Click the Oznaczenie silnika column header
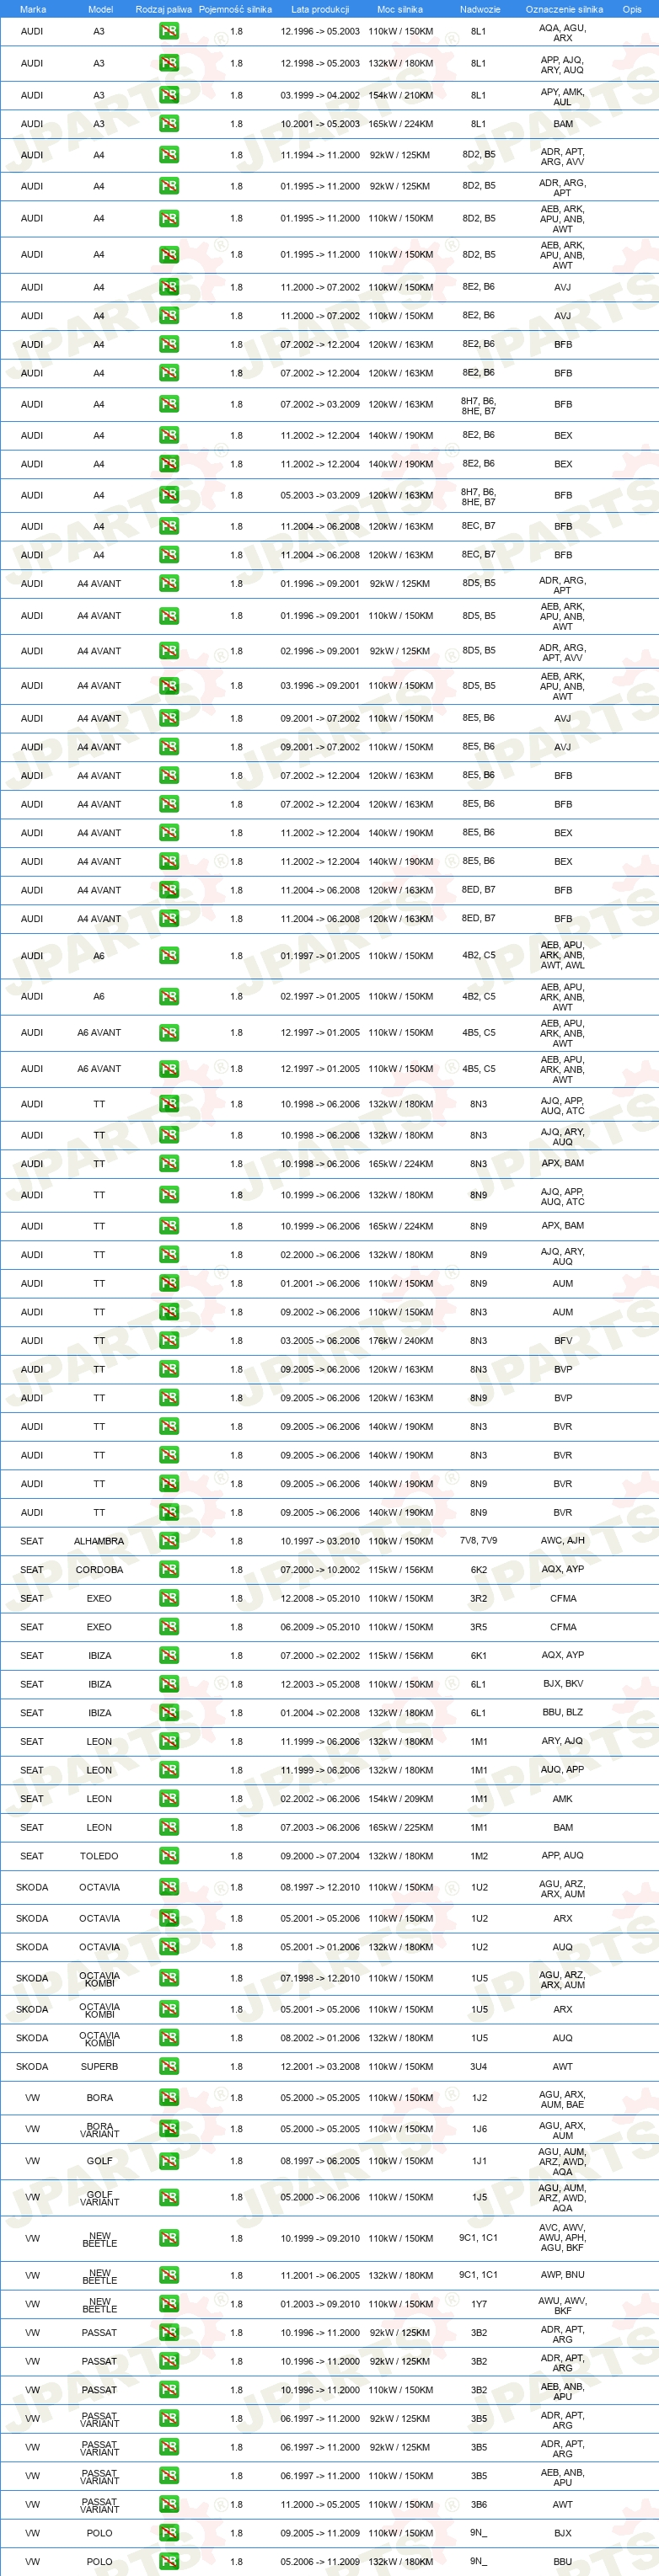This screenshot has height=2576, width=659. (x=564, y=9)
